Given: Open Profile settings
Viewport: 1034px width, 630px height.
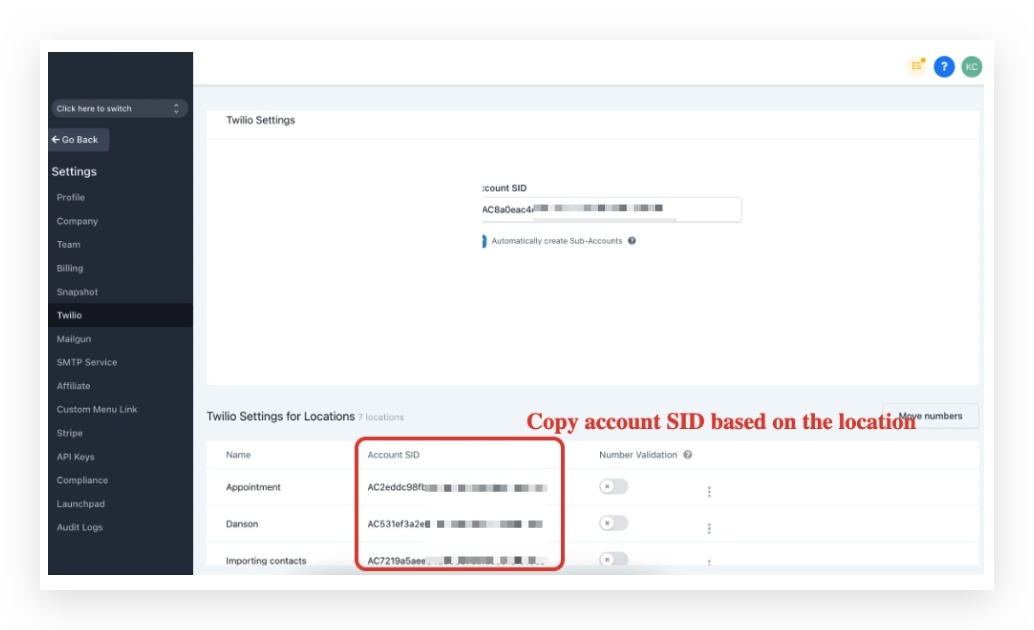Looking at the screenshot, I should point(71,197).
